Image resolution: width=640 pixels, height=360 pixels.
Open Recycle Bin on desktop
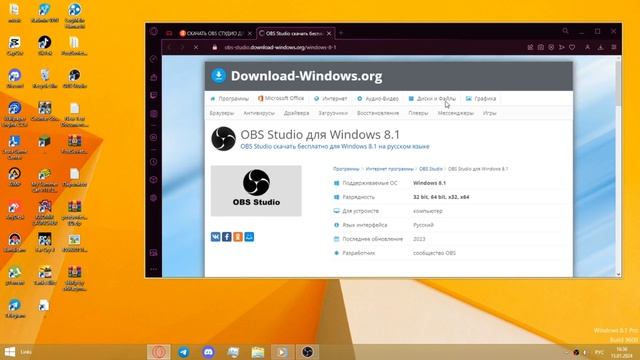[44, 79]
